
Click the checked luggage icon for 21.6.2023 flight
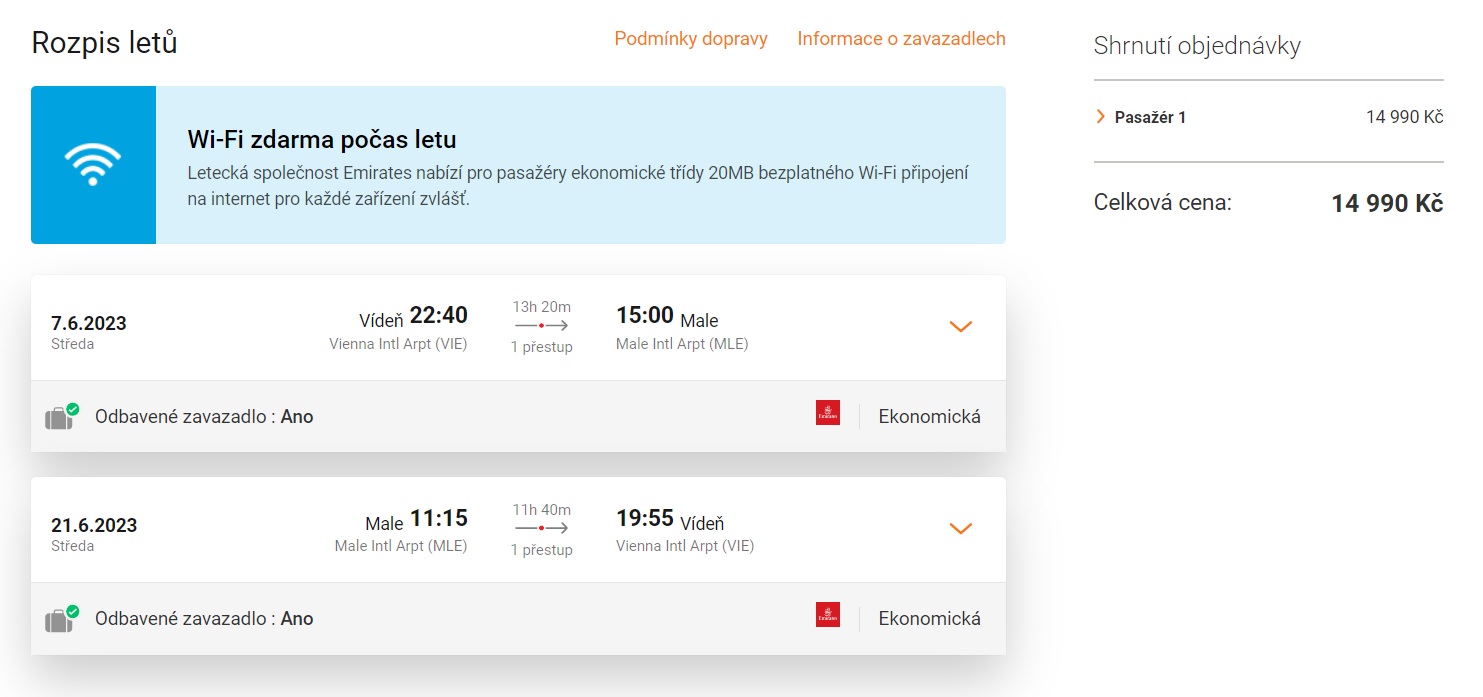click(x=62, y=619)
